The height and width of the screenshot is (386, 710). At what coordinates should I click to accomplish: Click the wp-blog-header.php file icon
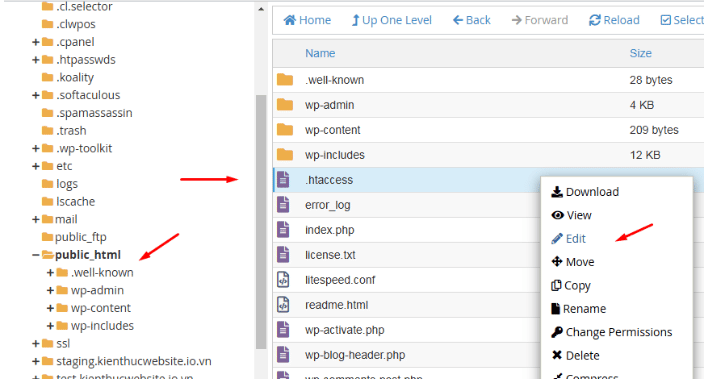[283, 355]
